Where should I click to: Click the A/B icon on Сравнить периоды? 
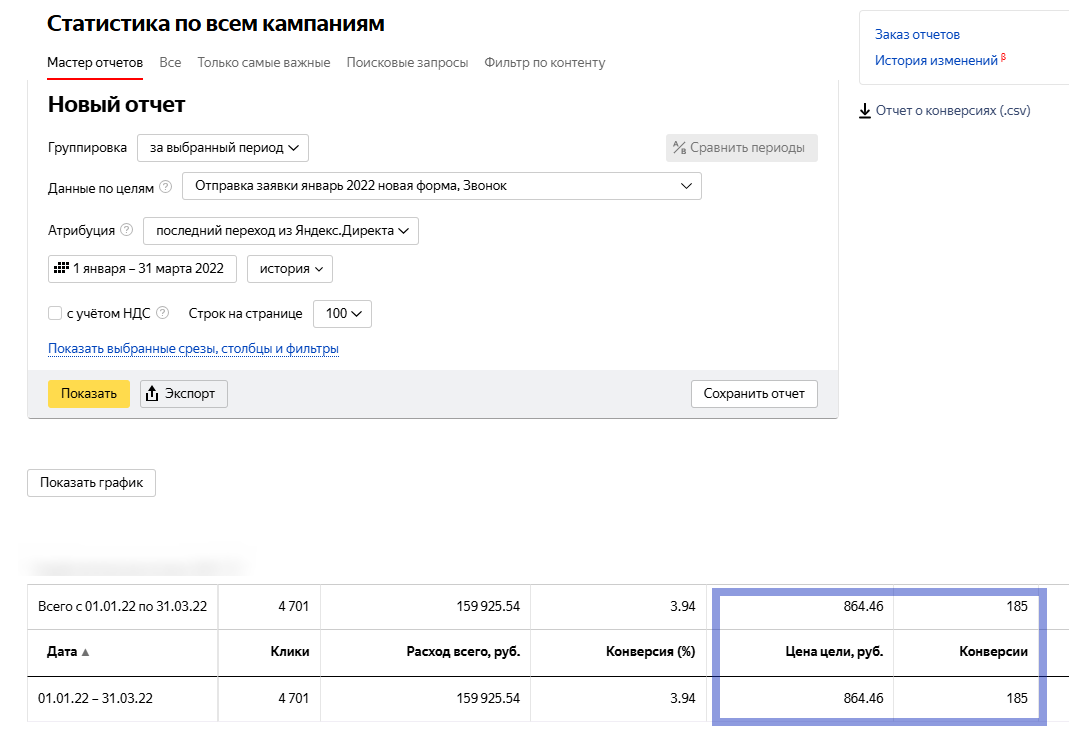680,148
